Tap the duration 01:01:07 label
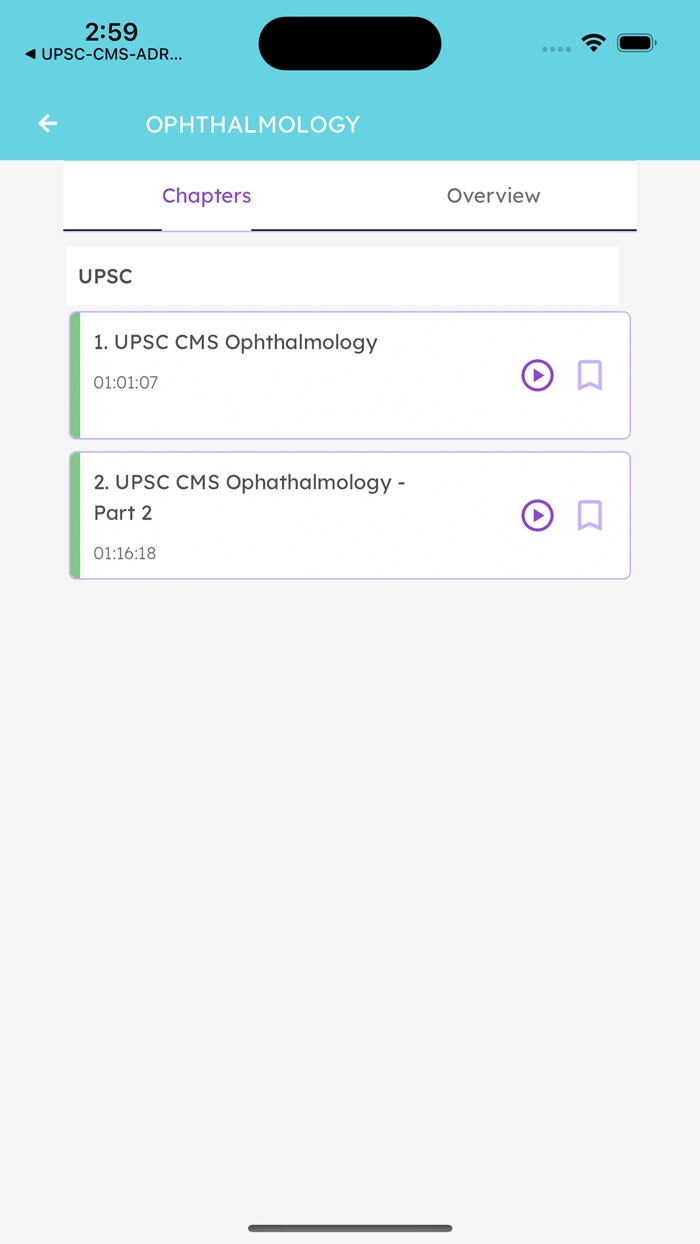 click(x=125, y=383)
